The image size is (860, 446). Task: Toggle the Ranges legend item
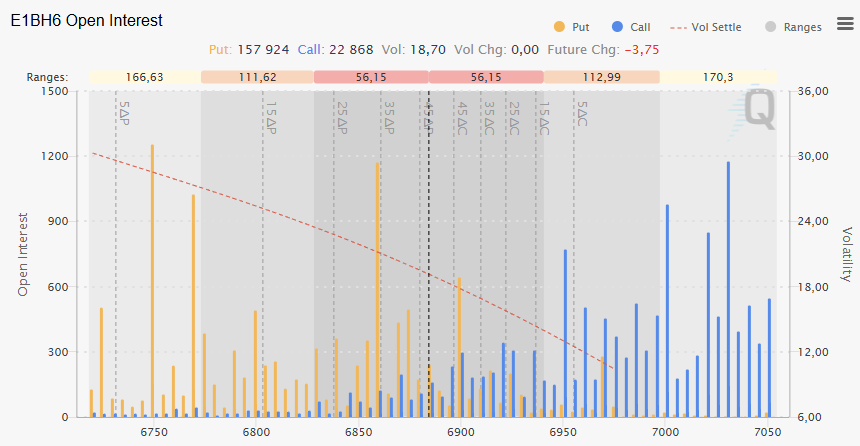[x=793, y=27]
